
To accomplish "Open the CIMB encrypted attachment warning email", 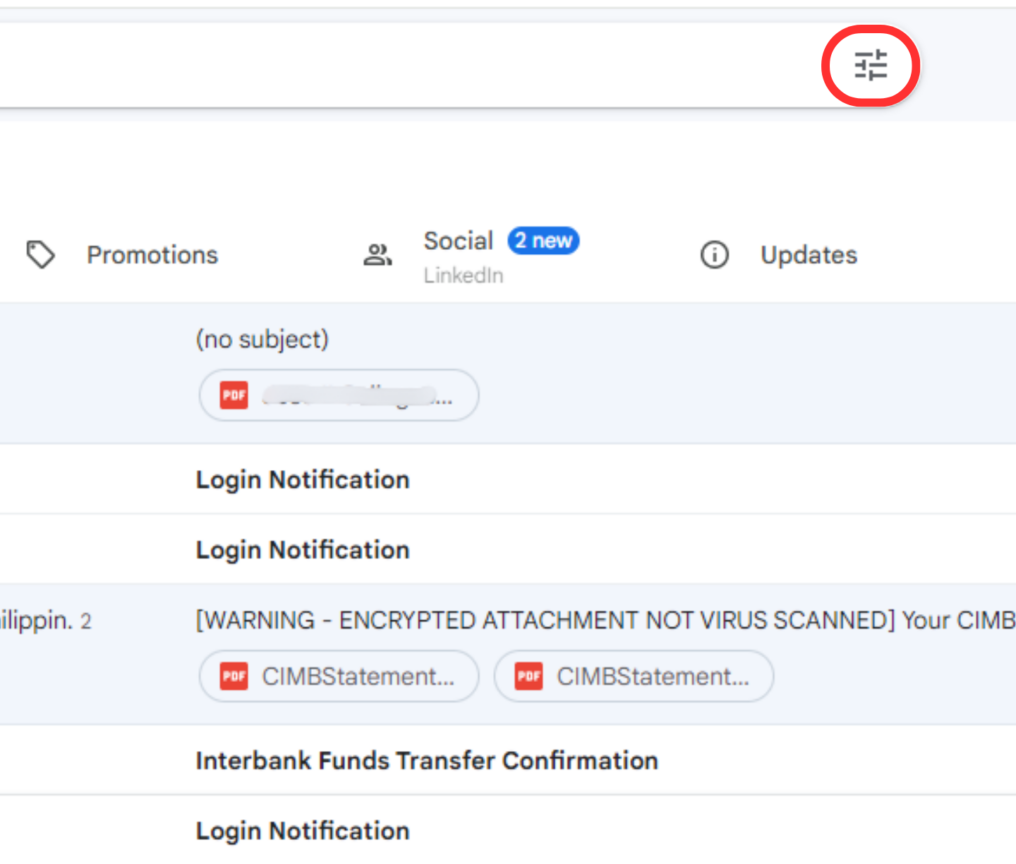I will click(x=500, y=620).
